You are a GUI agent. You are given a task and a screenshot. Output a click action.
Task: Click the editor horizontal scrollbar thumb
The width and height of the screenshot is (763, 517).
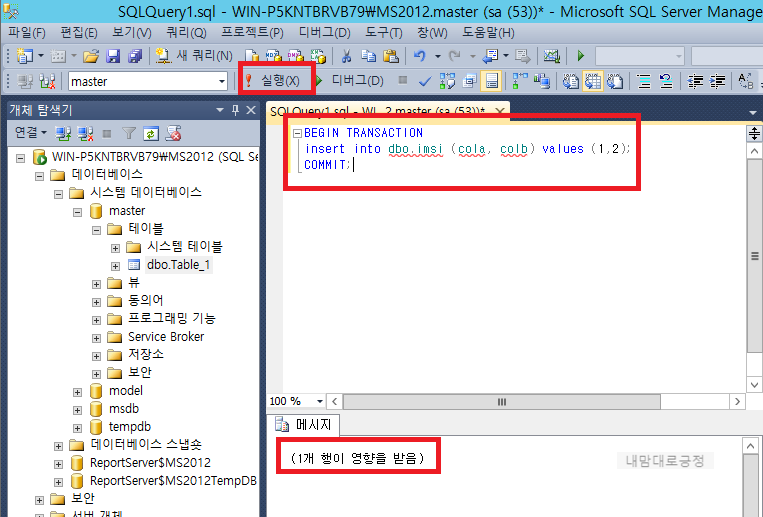click(502, 402)
